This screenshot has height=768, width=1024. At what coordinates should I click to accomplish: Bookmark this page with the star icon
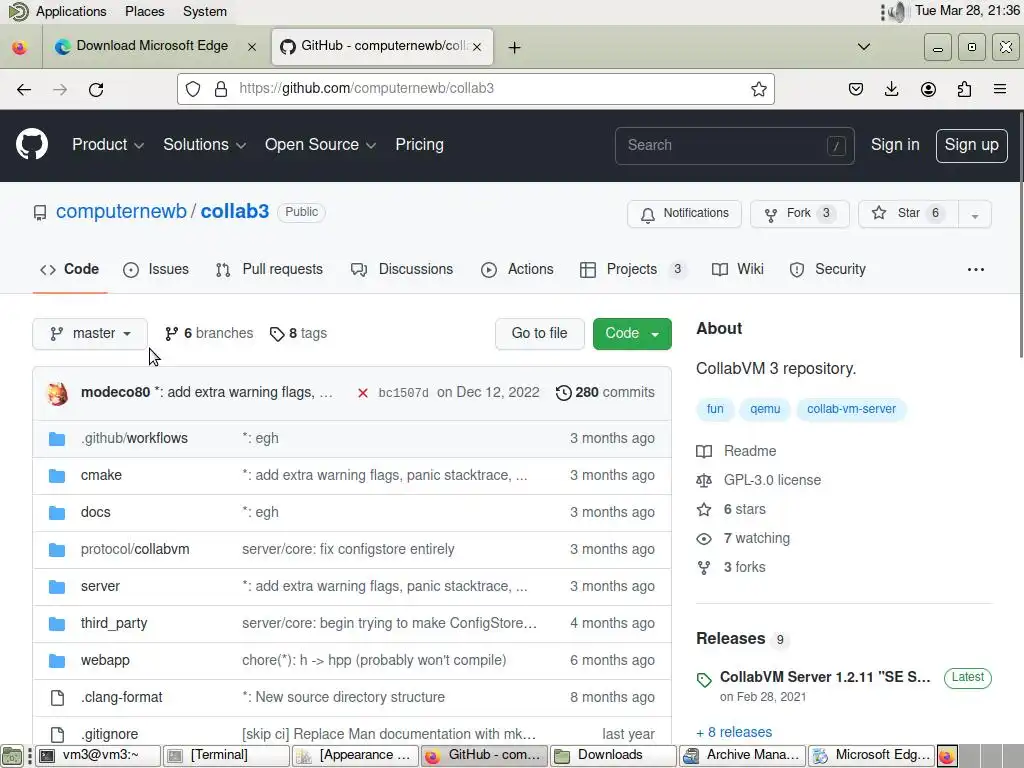758,89
